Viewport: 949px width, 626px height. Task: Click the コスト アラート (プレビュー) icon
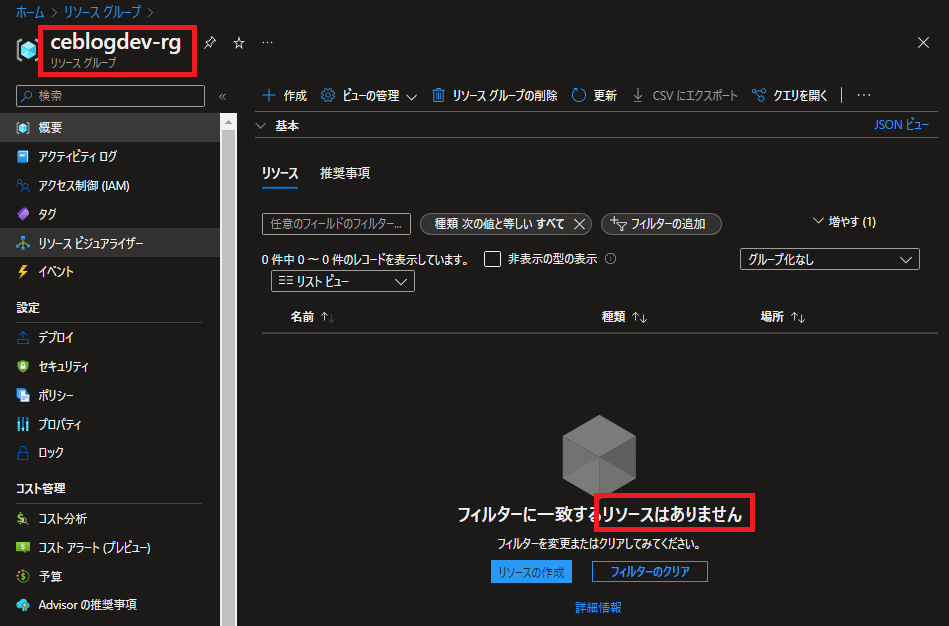click(x=23, y=547)
